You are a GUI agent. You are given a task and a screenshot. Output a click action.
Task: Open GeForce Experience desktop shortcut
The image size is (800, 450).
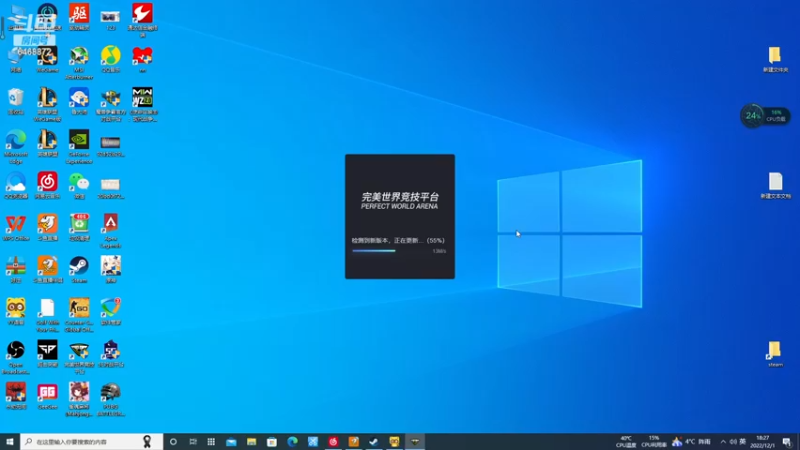pyautogui.click(x=79, y=146)
